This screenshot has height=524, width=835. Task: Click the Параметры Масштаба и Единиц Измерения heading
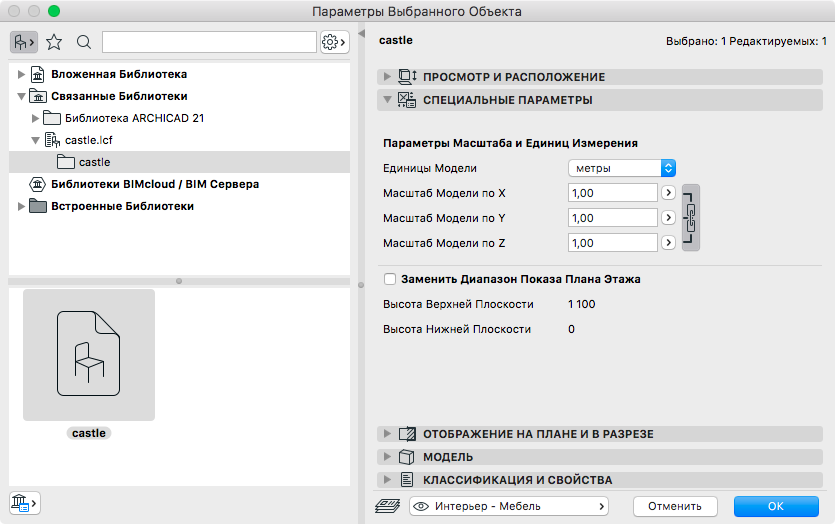click(510, 143)
